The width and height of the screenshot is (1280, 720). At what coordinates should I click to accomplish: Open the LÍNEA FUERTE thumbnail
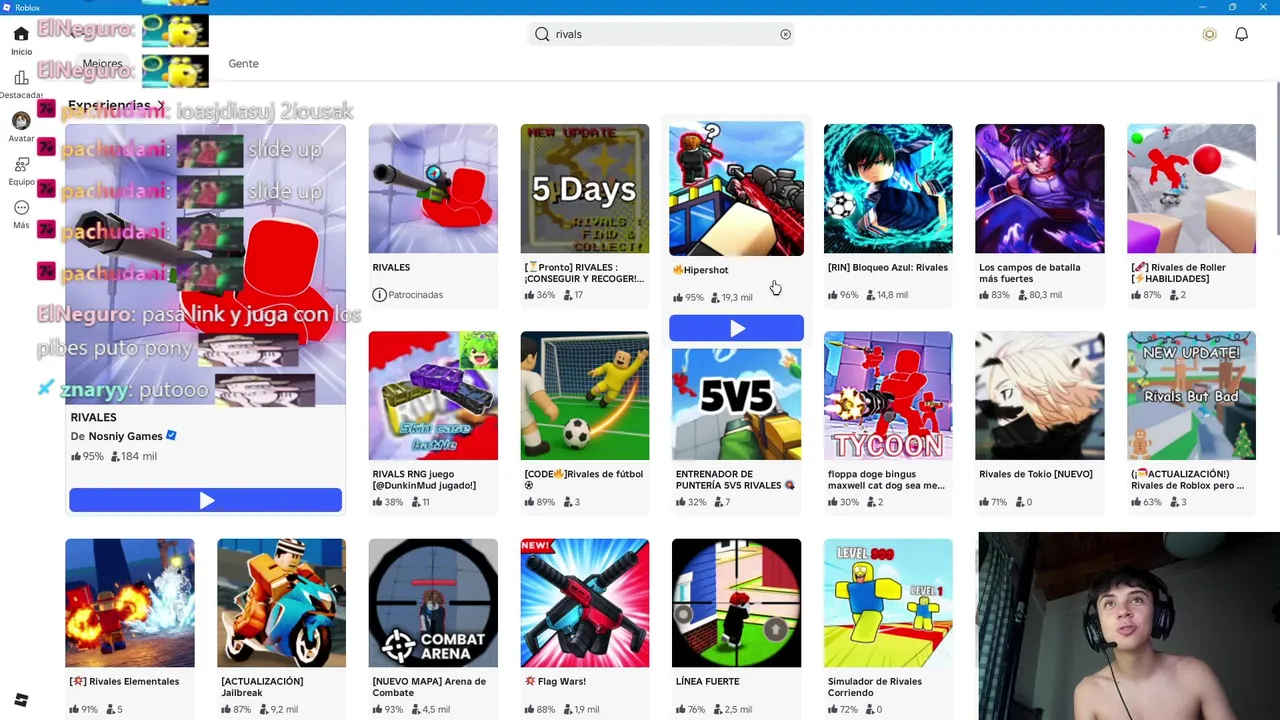point(736,603)
